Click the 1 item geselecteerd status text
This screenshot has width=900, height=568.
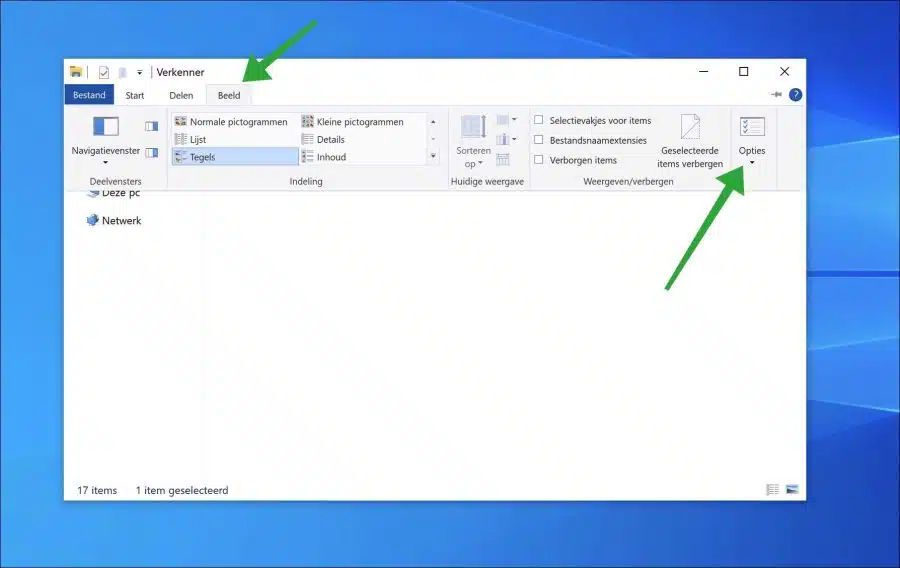(182, 491)
